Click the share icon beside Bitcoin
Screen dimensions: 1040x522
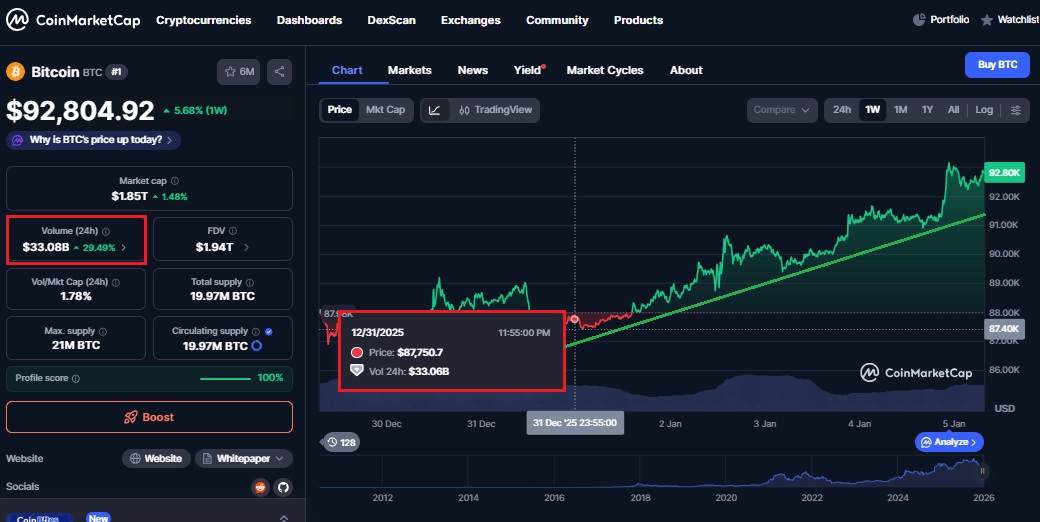(x=279, y=72)
